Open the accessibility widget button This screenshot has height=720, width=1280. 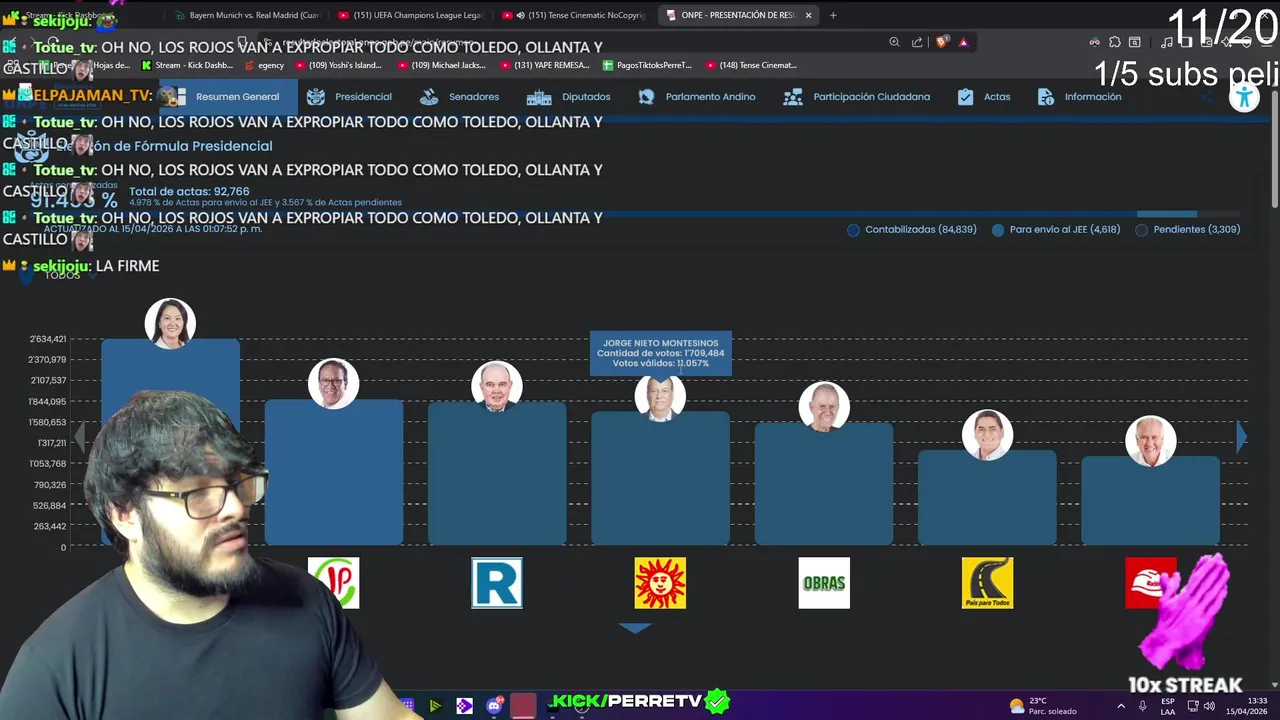(x=1244, y=97)
